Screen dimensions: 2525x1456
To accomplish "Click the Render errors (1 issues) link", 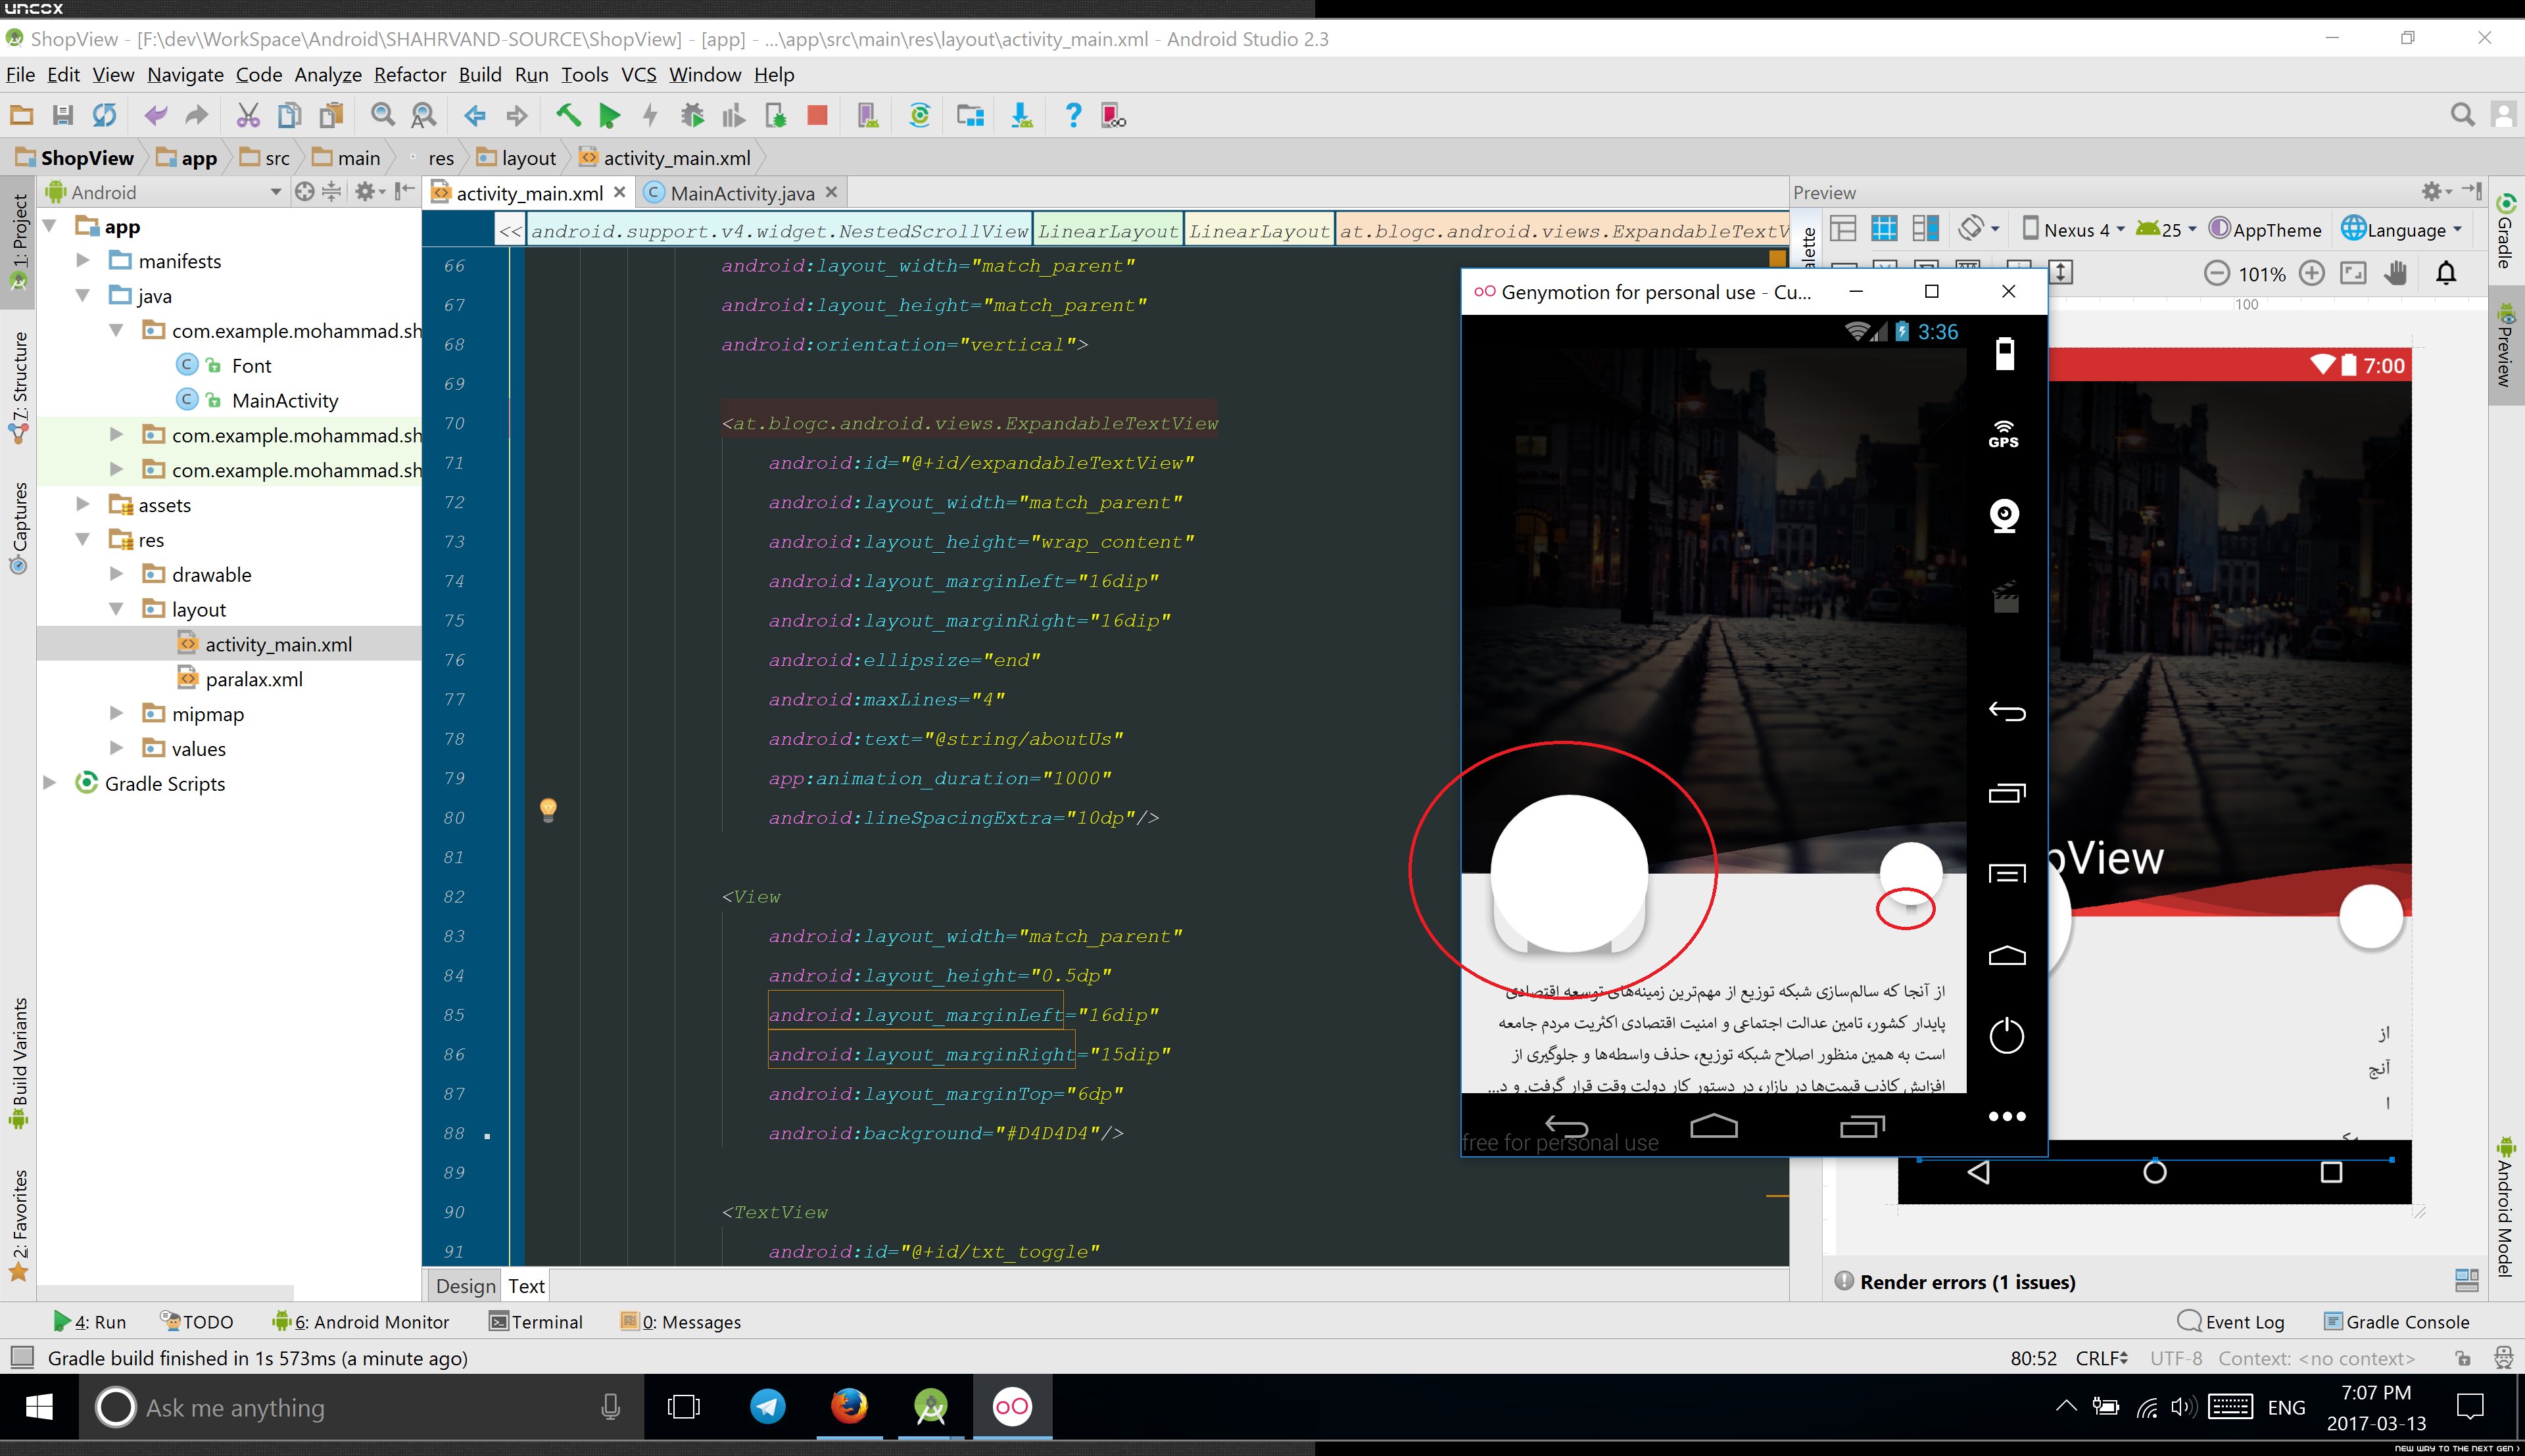I will pyautogui.click(x=1967, y=1282).
